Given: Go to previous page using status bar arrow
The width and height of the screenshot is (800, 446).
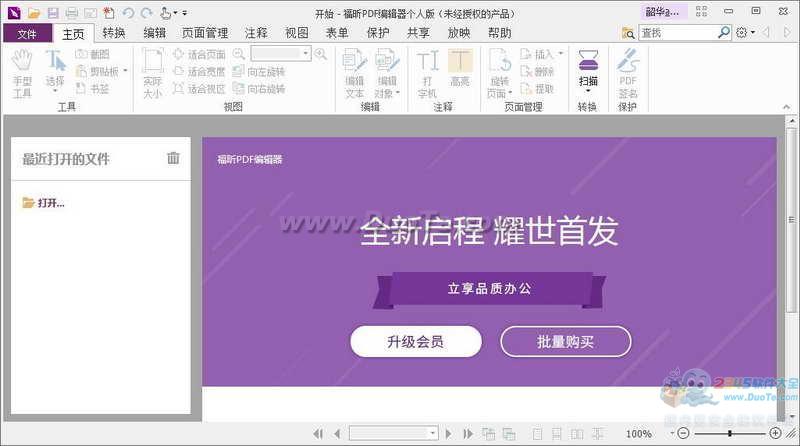Looking at the screenshot, I should (337, 434).
